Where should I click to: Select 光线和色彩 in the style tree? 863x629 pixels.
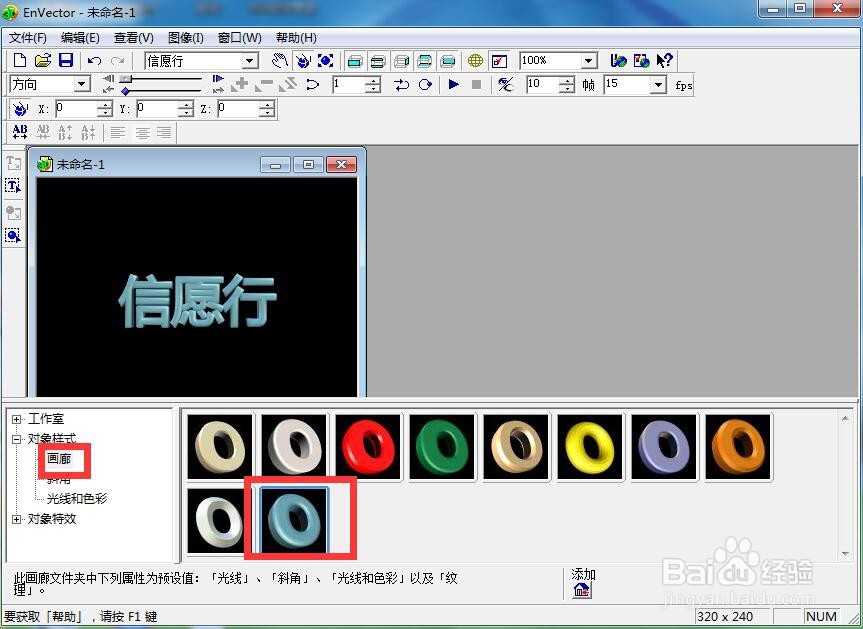tap(77, 499)
